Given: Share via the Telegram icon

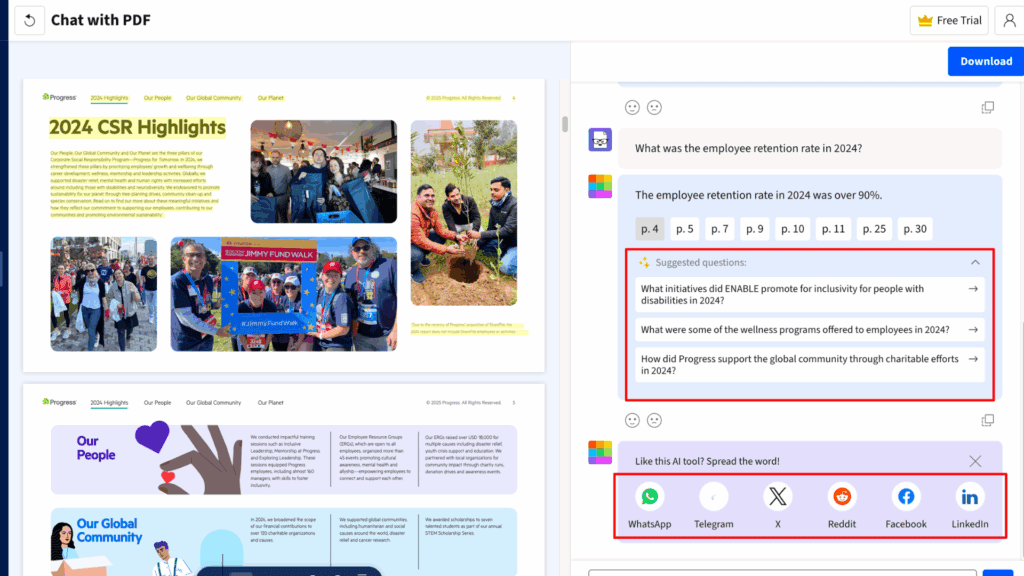Looking at the screenshot, I should pos(713,497).
